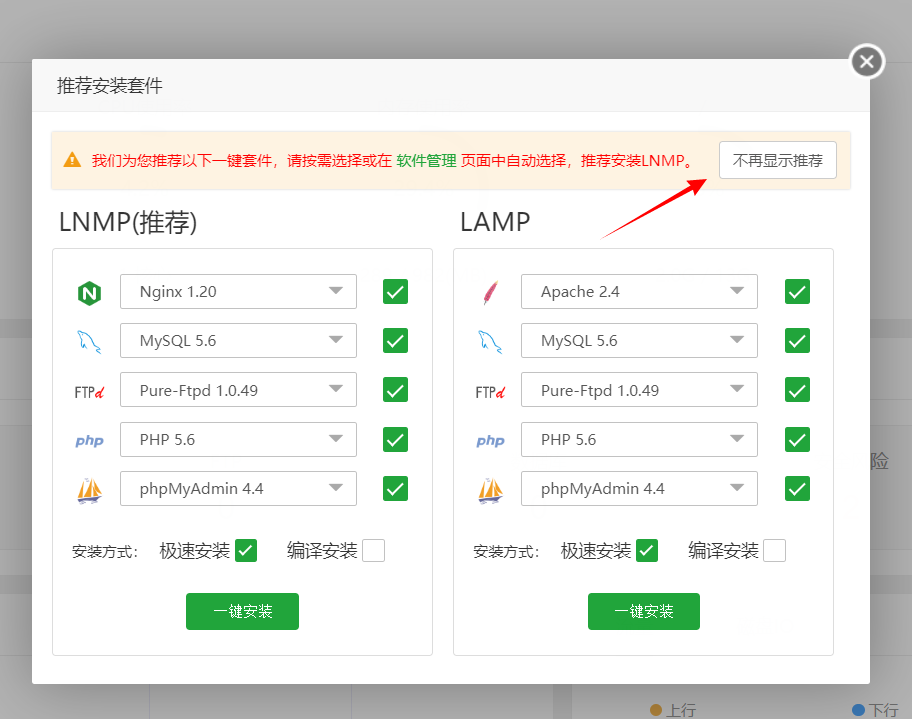Open the 软件管理 link
The height and width of the screenshot is (719, 912).
click(426, 161)
